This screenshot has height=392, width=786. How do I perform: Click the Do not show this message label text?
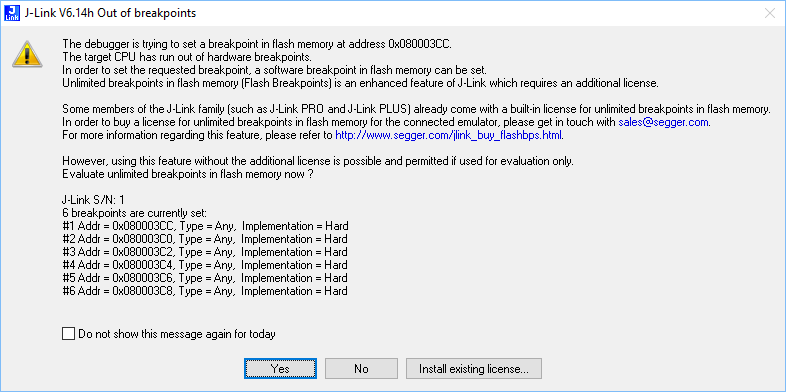coord(177,333)
